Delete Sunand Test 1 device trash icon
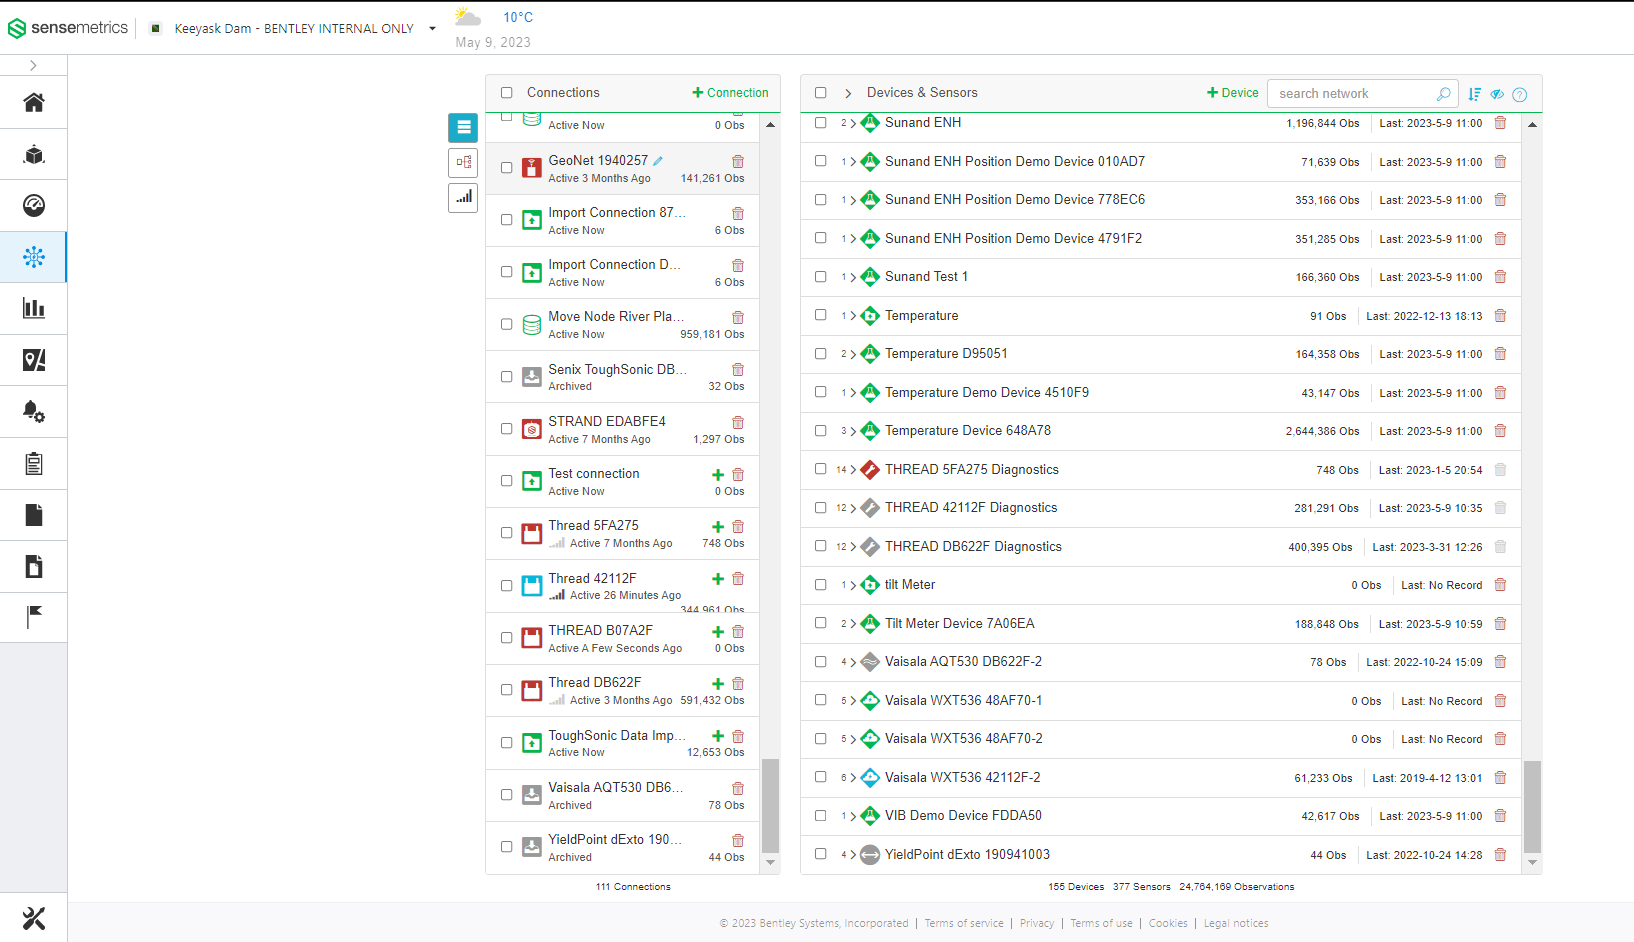Image resolution: width=1634 pixels, height=942 pixels. tap(1500, 277)
